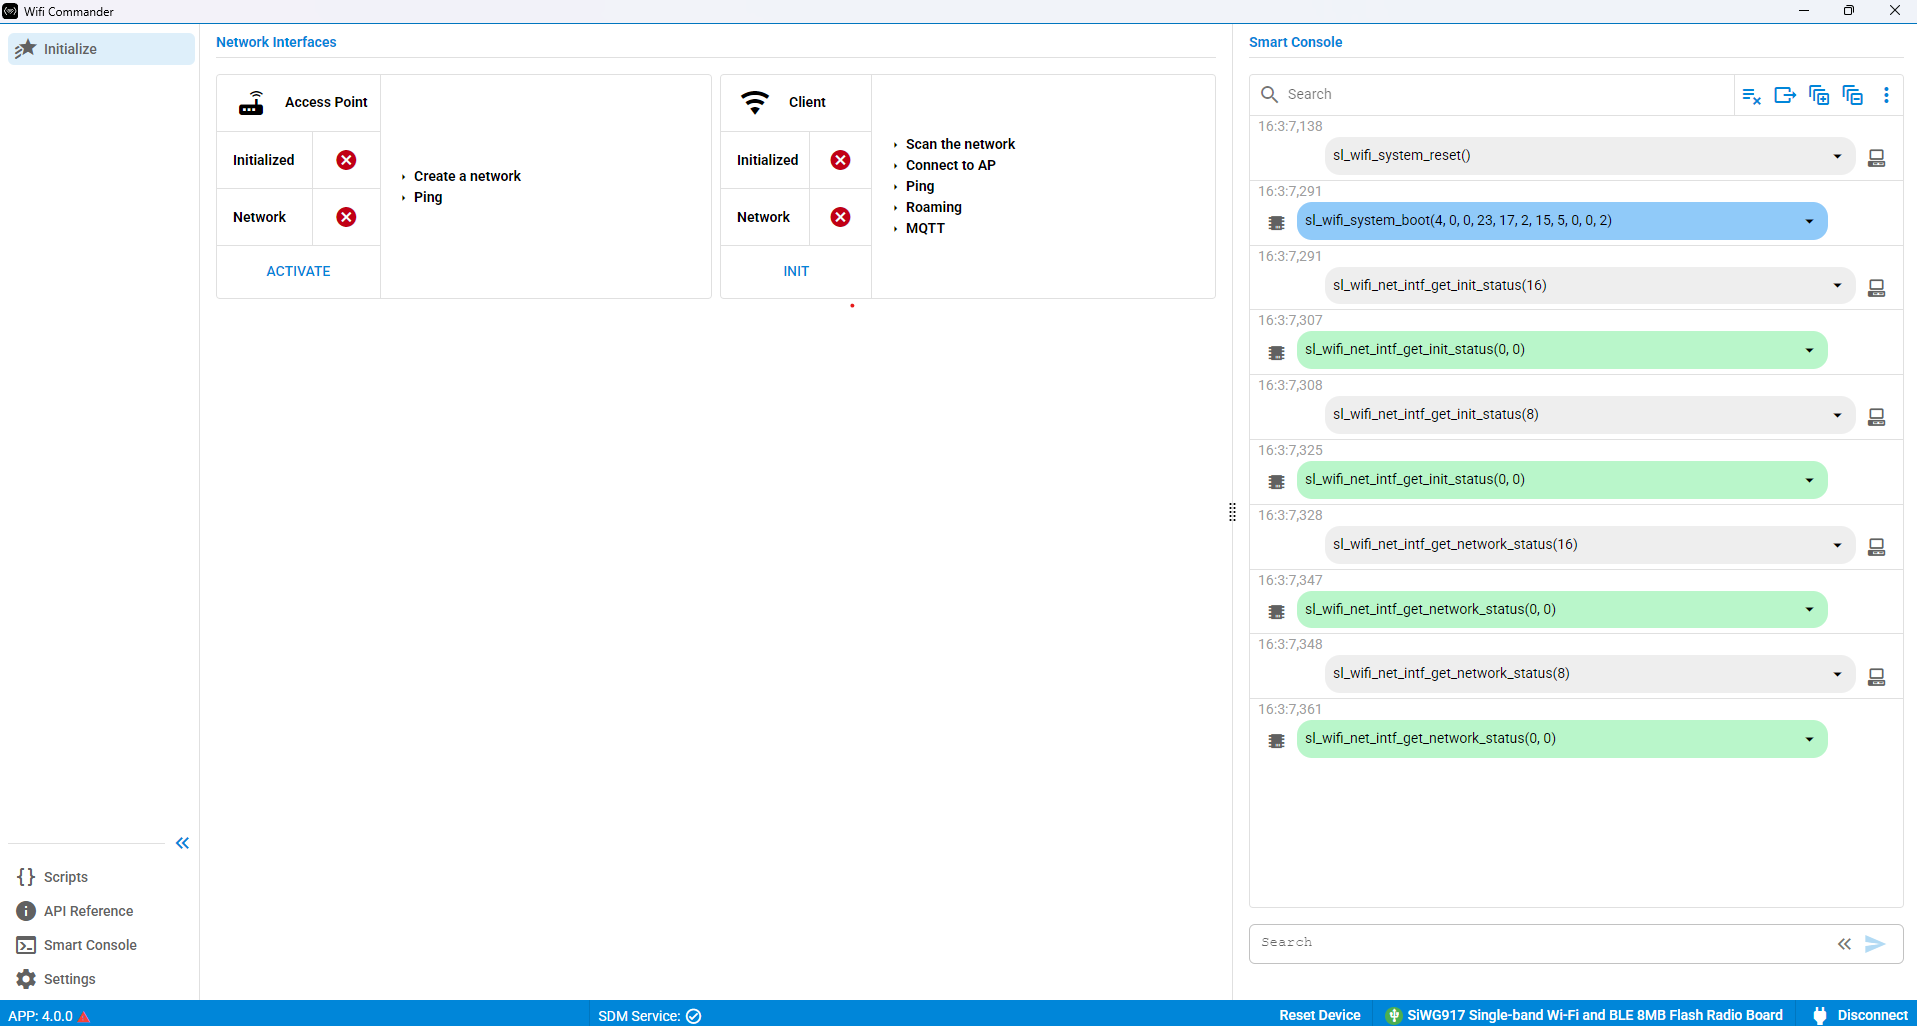Export the Smart Console log
Viewport: 1917px width, 1026px height.
(1785, 95)
